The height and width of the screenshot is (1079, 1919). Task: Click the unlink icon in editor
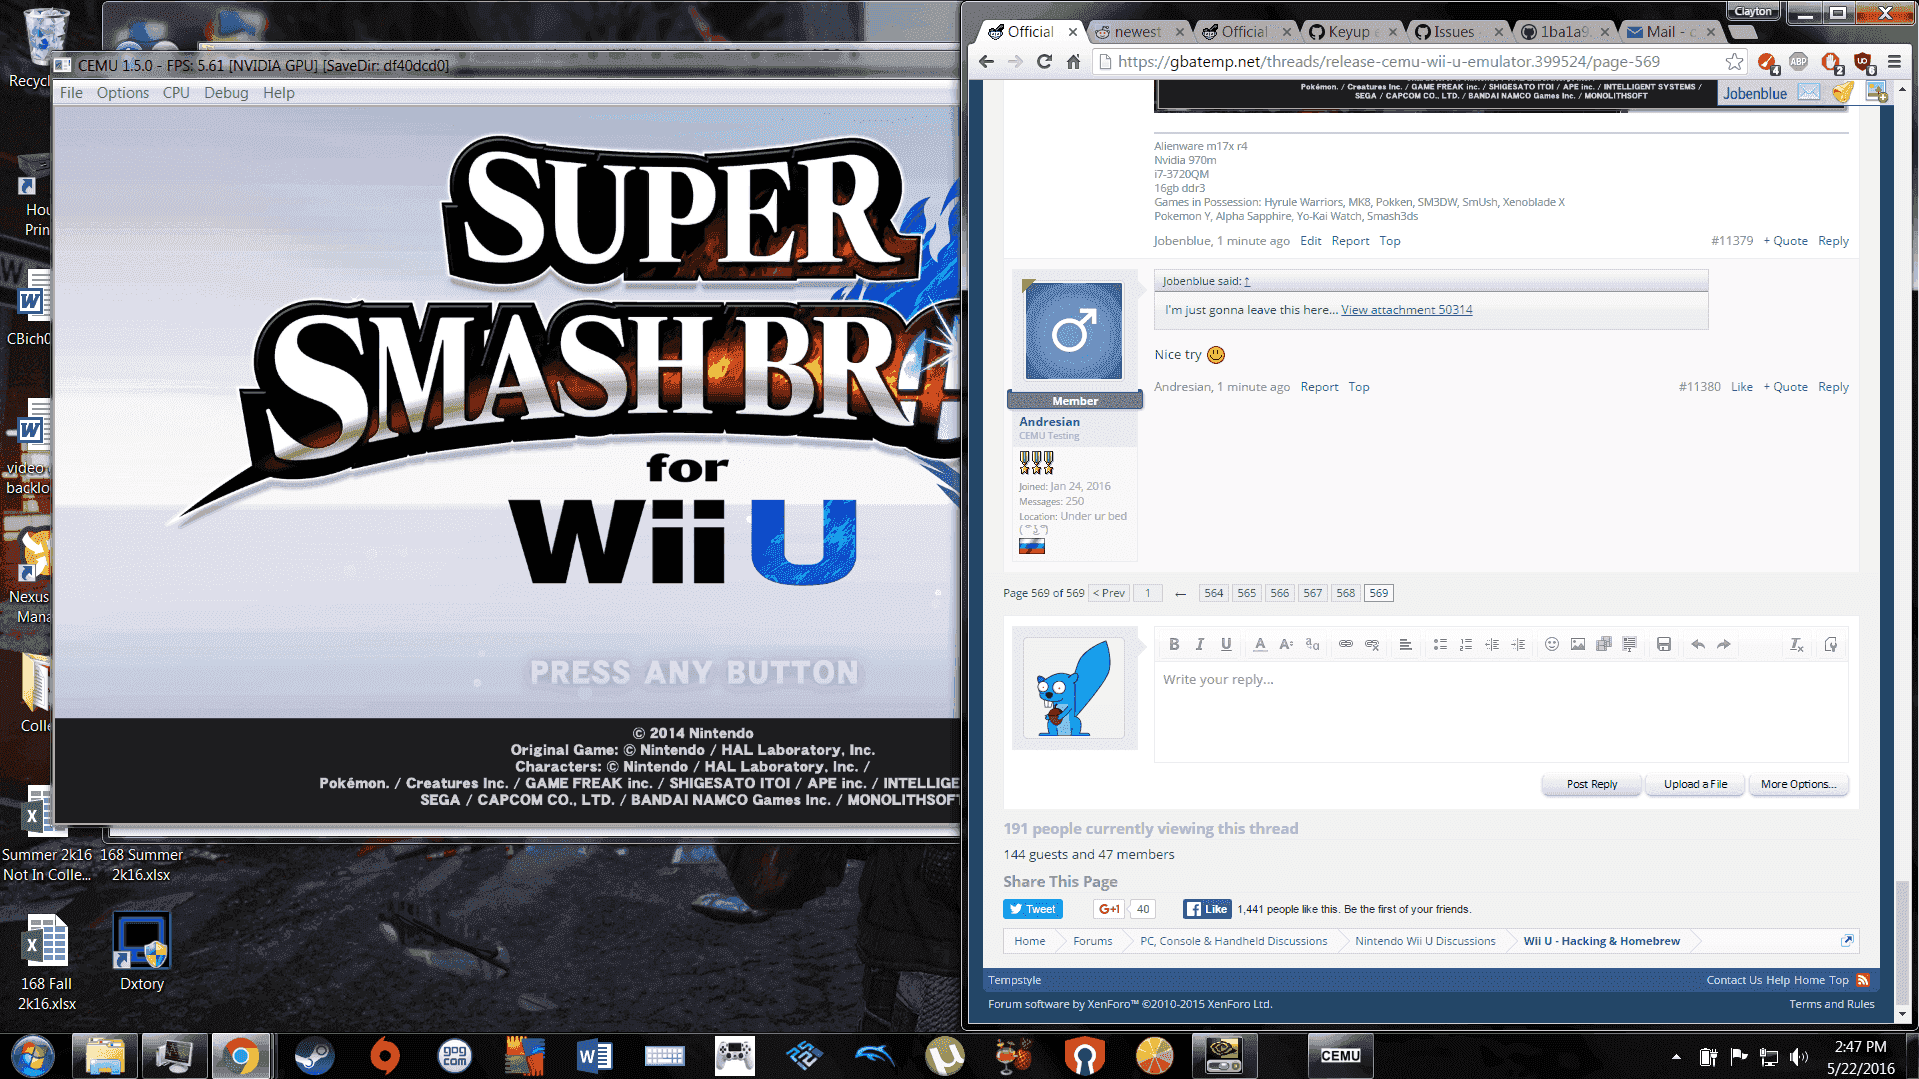(x=1372, y=645)
